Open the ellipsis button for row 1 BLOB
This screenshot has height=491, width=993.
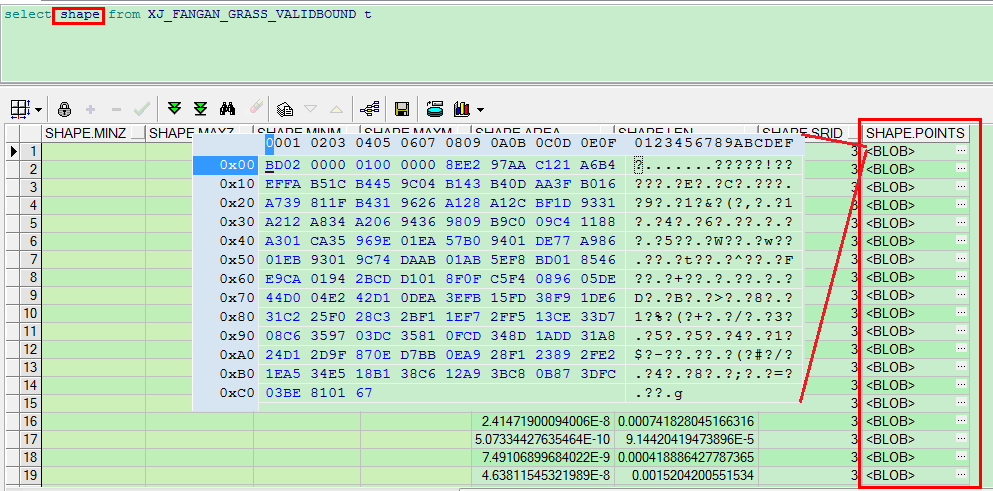coord(961,151)
